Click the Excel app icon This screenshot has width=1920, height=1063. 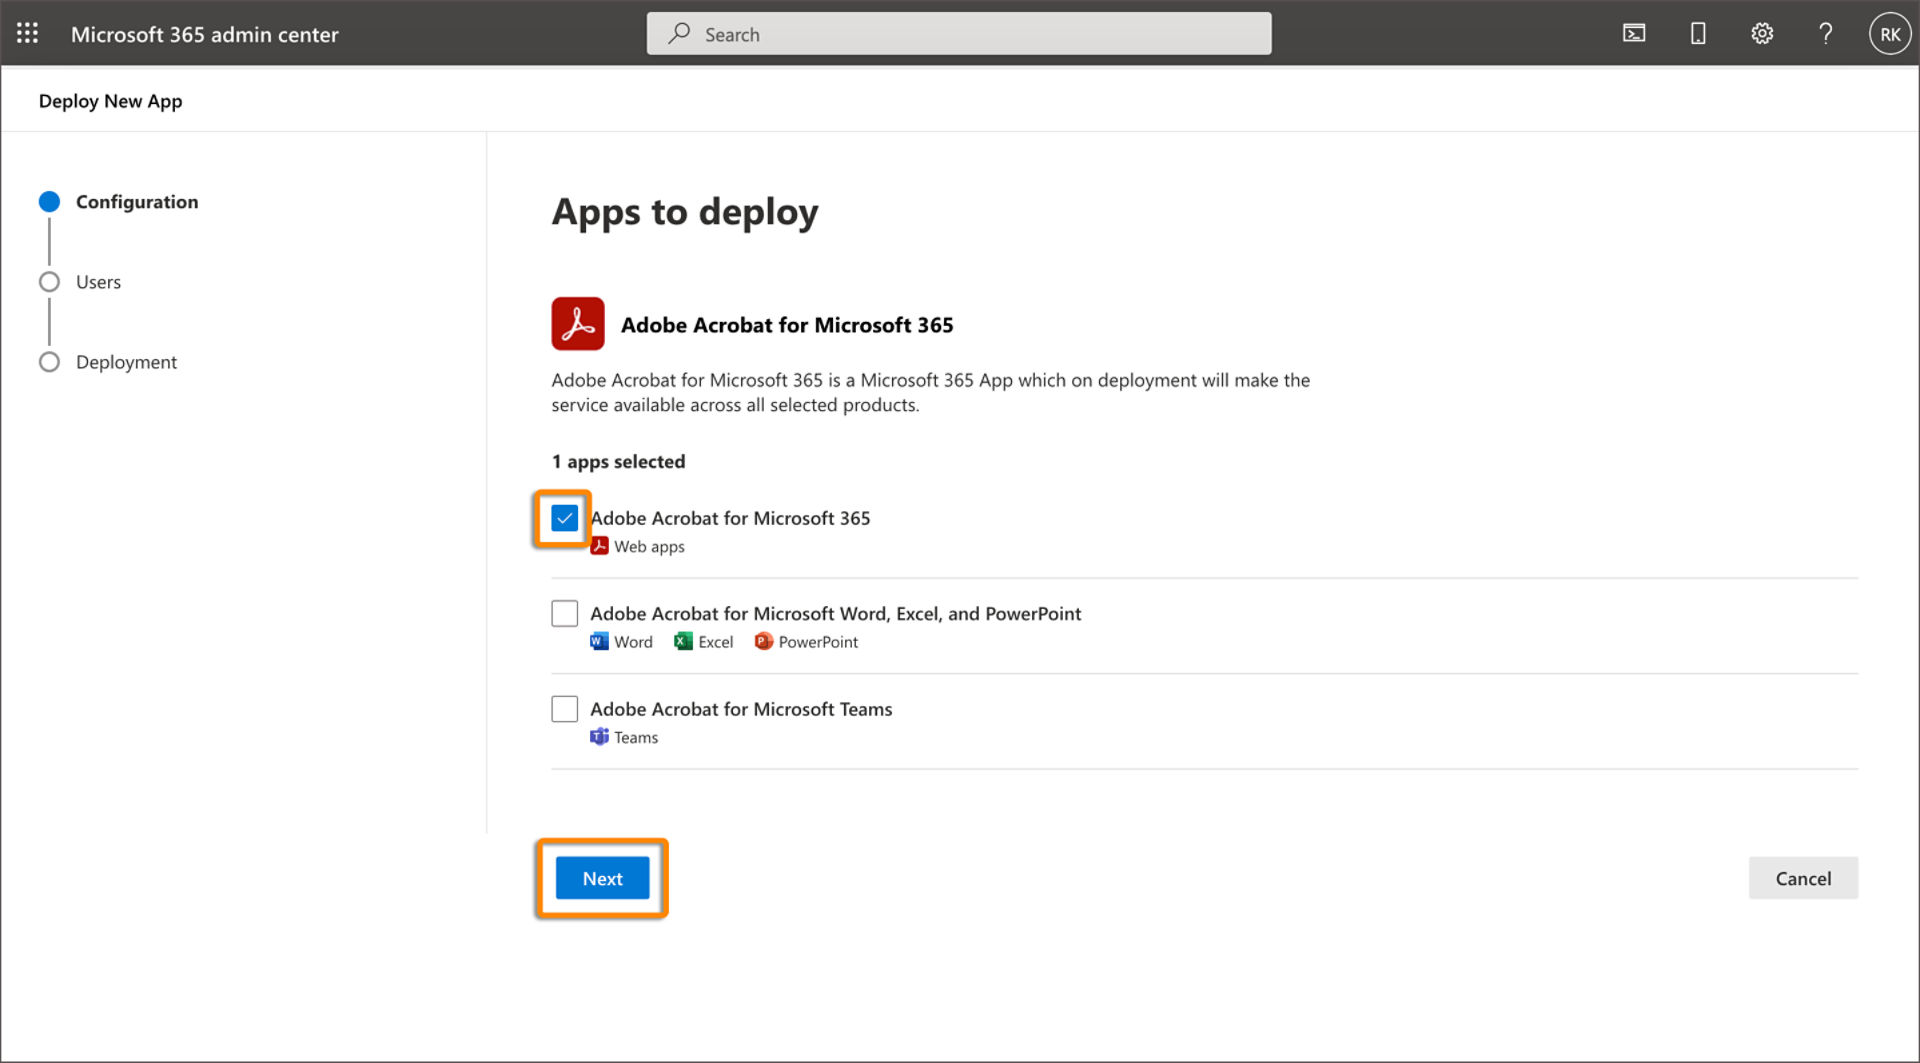[x=683, y=641]
